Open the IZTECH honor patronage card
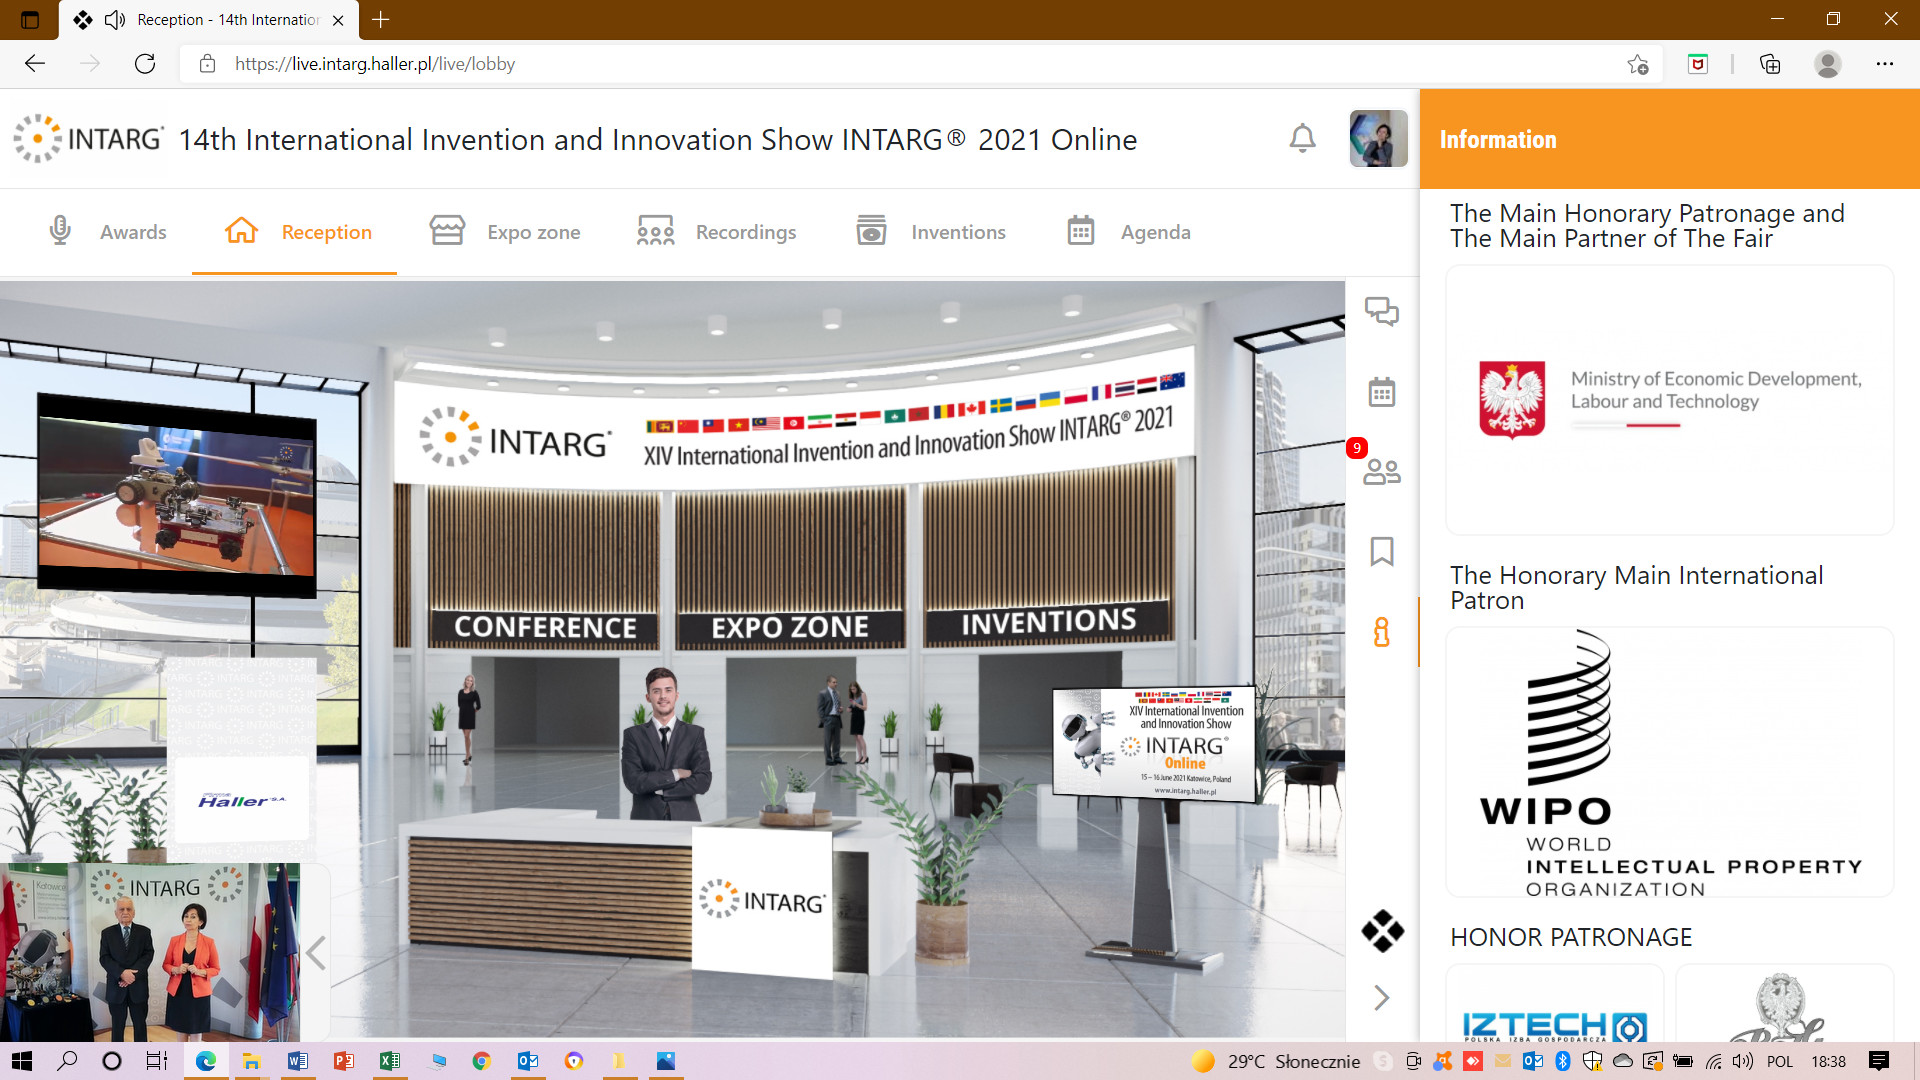The image size is (1920, 1080). [1555, 1002]
